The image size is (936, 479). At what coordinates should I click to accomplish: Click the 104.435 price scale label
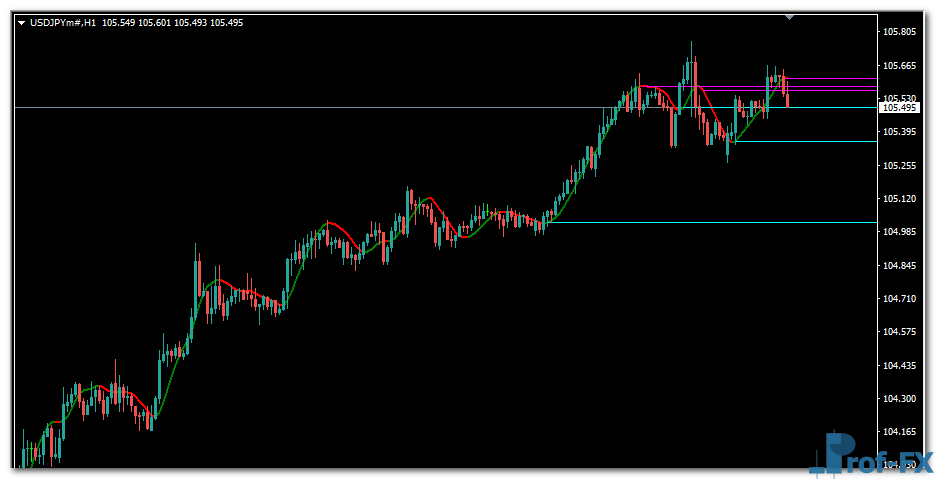pyautogui.click(x=900, y=366)
